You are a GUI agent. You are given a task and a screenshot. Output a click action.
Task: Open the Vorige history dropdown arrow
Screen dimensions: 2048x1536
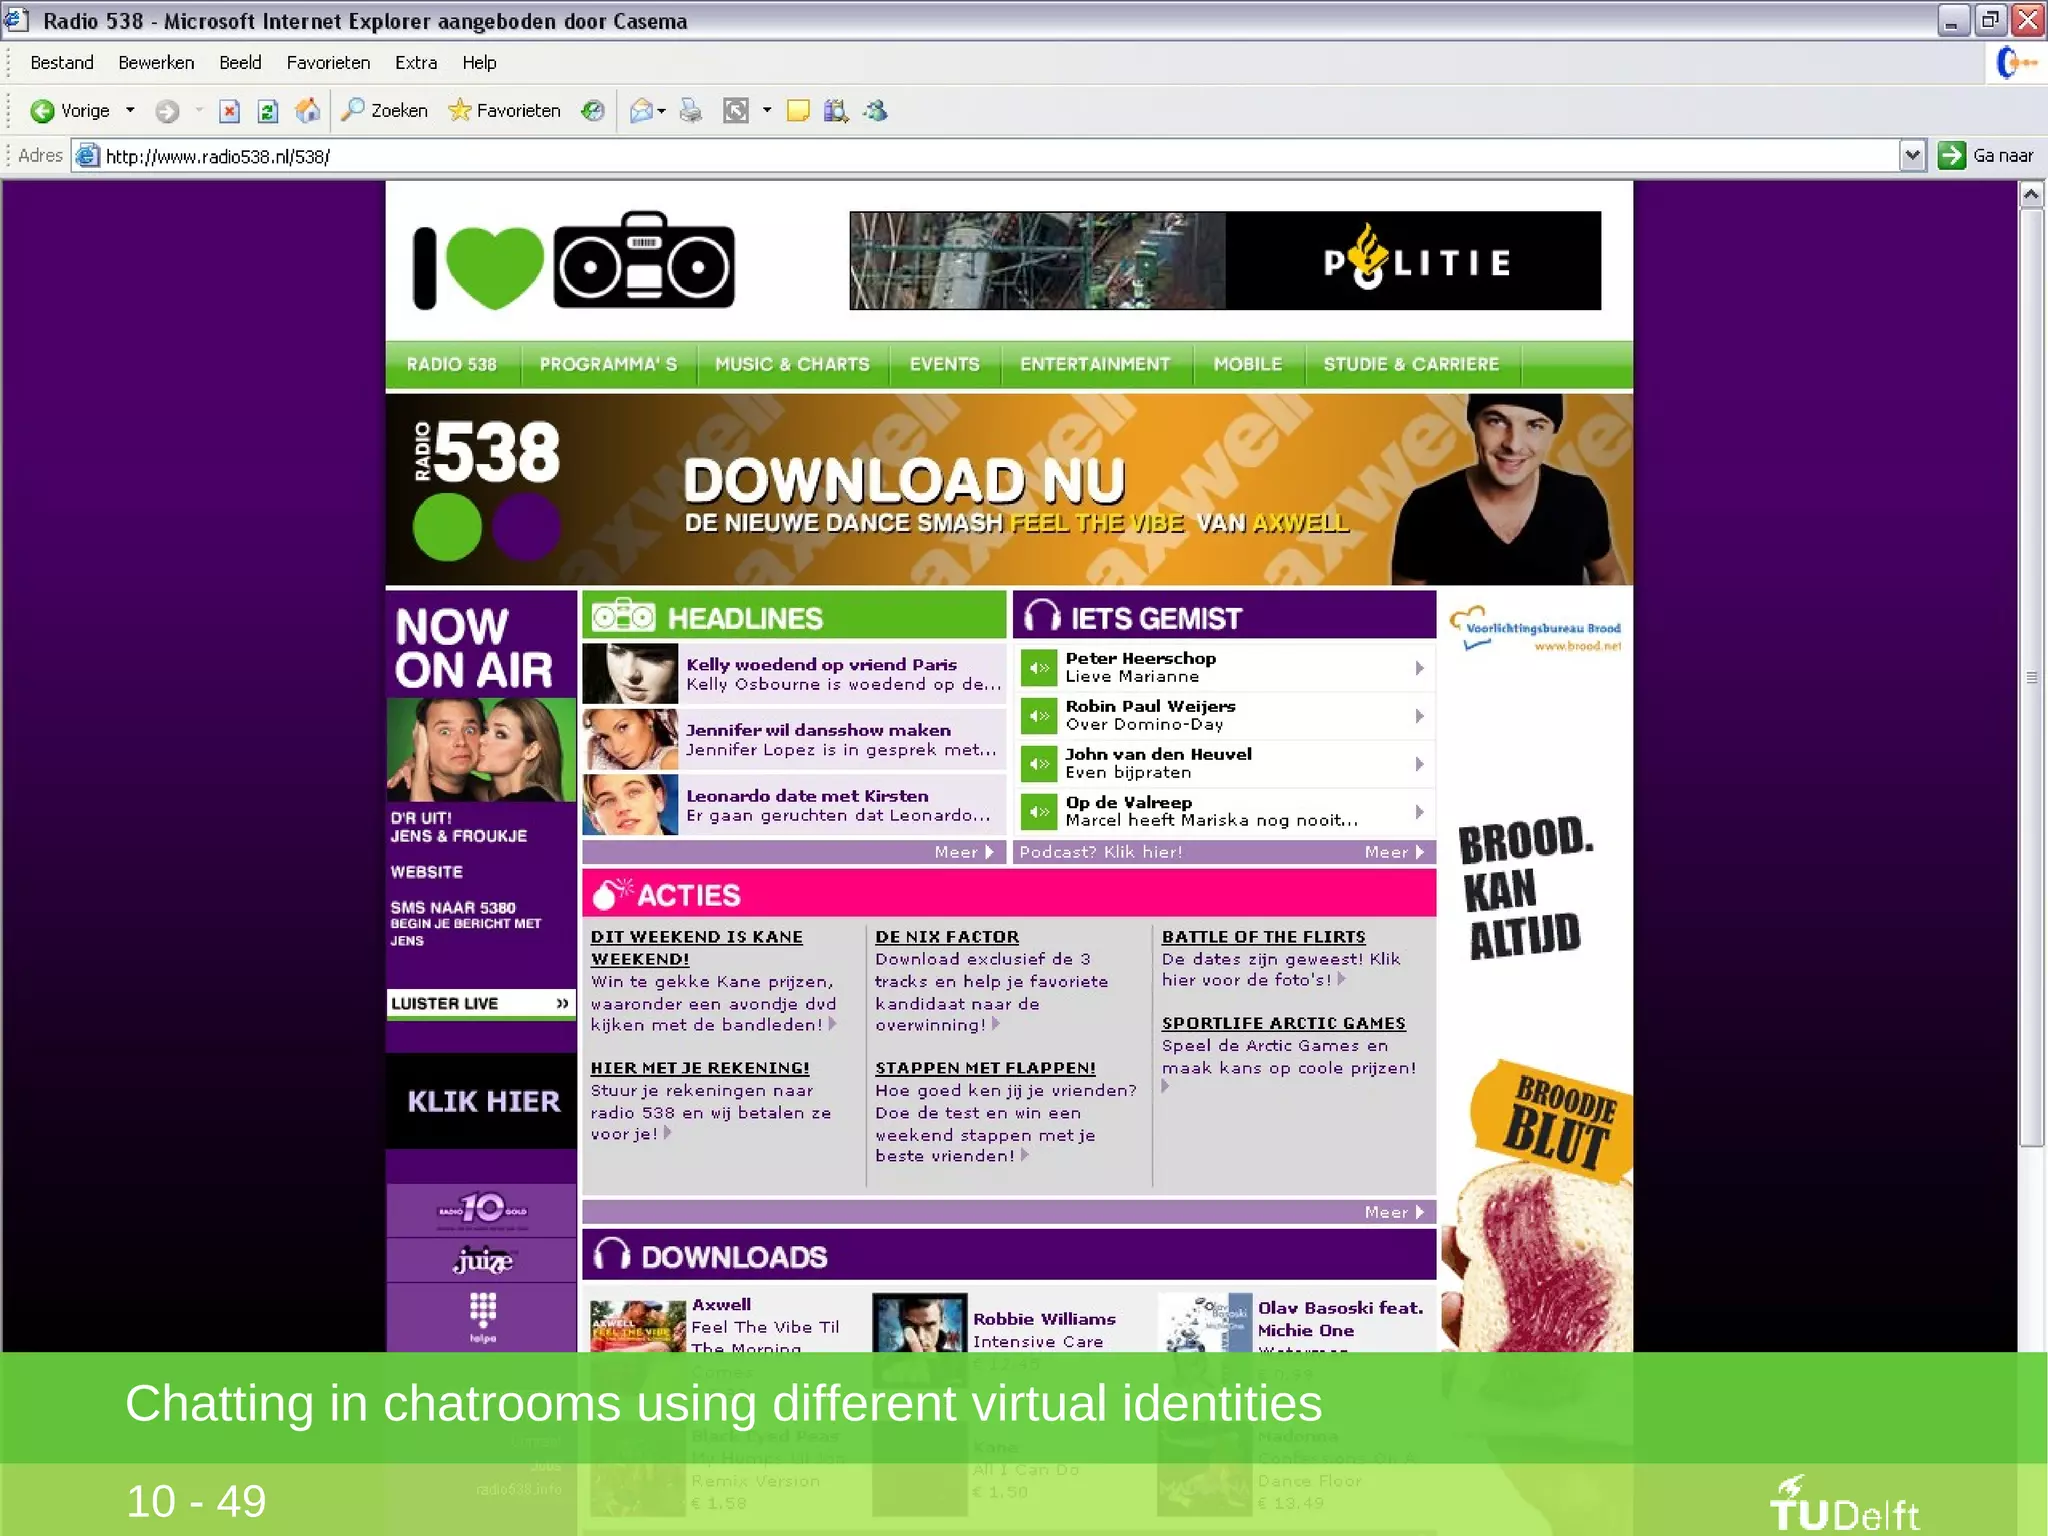click(130, 111)
